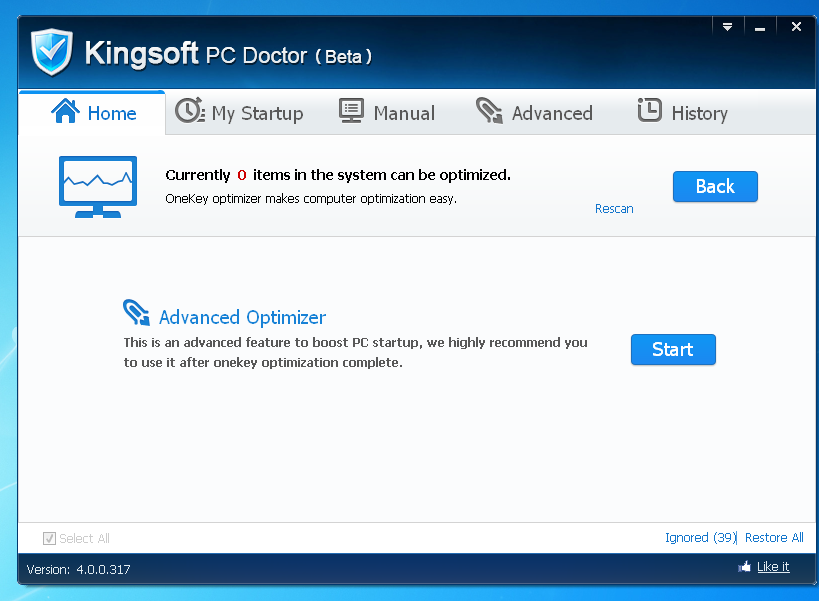This screenshot has height=601, width=819.
Task: Click the My Startup clock icon
Action: pyautogui.click(x=190, y=111)
